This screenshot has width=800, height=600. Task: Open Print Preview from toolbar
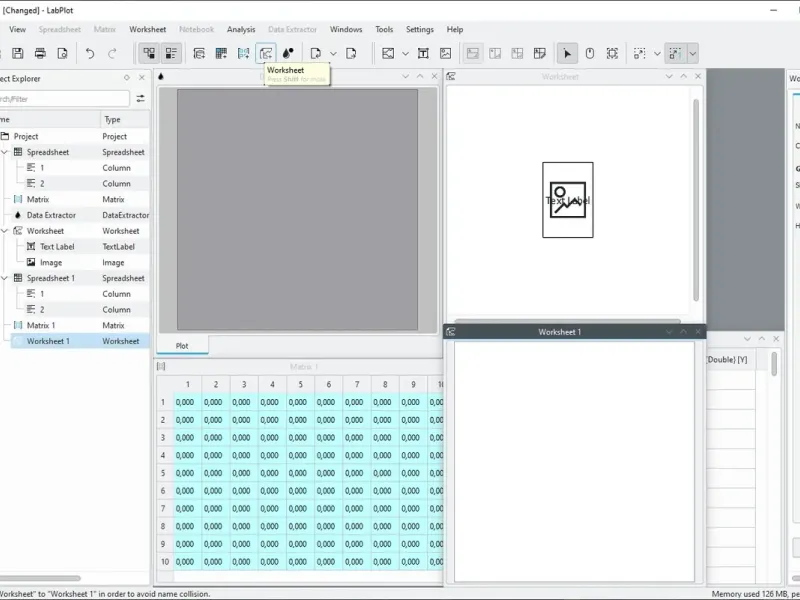tap(62, 54)
